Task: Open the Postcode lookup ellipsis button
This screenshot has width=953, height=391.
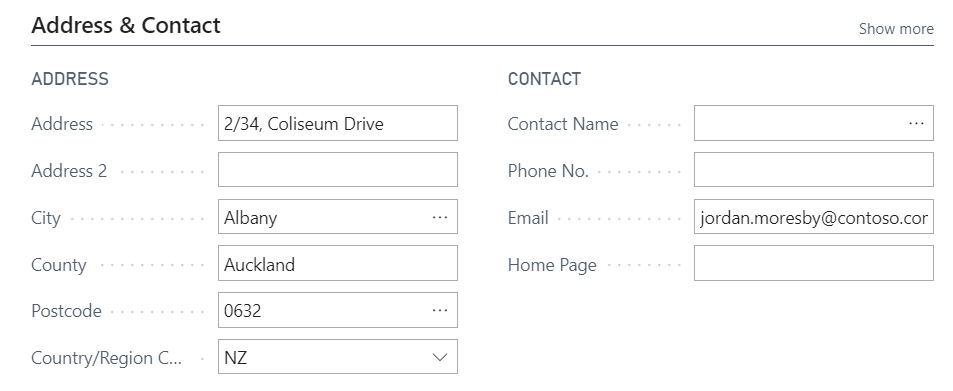Action: pos(439,310)
